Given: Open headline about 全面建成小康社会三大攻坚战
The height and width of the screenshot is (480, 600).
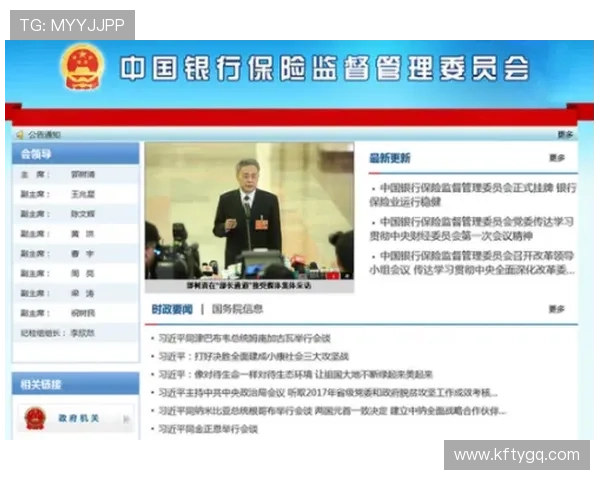Looking at the screenshot, I should click(253, 356).
